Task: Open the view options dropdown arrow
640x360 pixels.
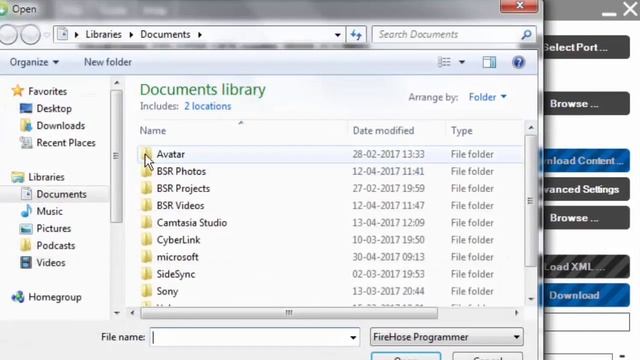Action: pyautogui.click(x=462, y=62)
